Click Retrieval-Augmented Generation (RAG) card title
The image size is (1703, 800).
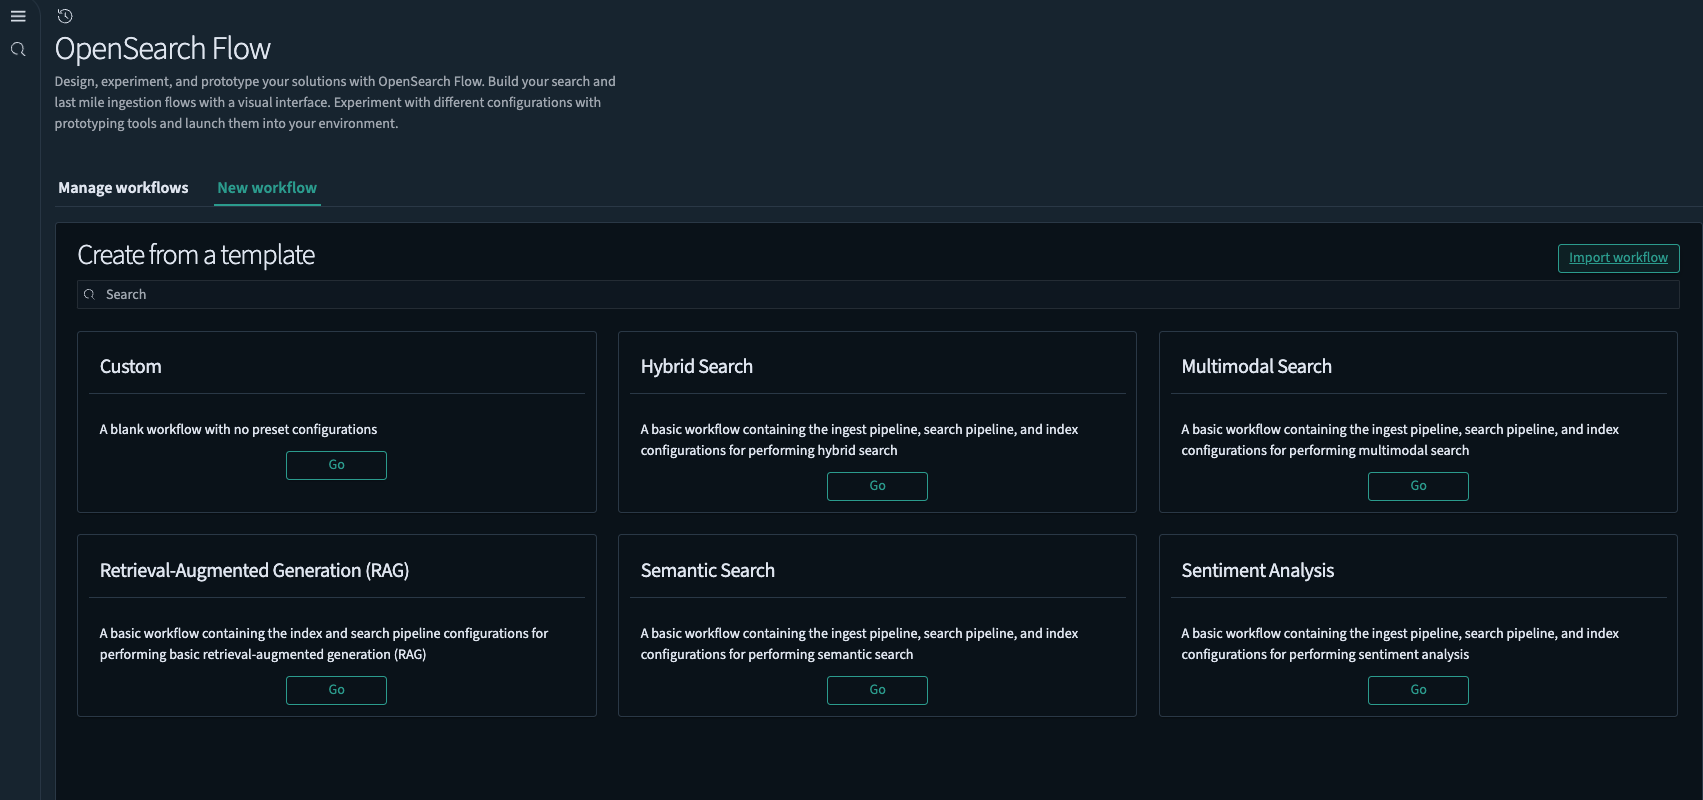tap(254, 571)
